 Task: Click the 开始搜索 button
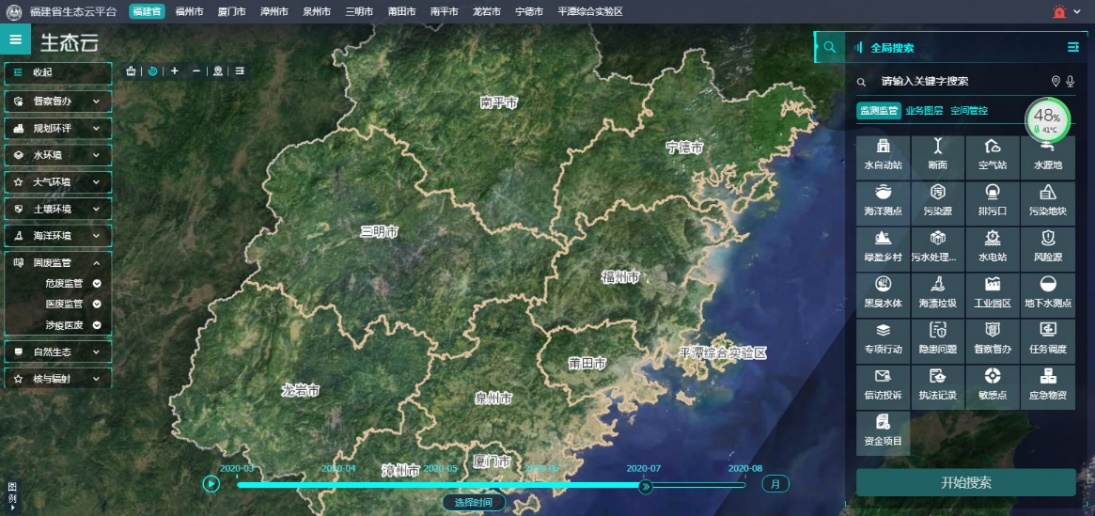(x=965, y=482)
